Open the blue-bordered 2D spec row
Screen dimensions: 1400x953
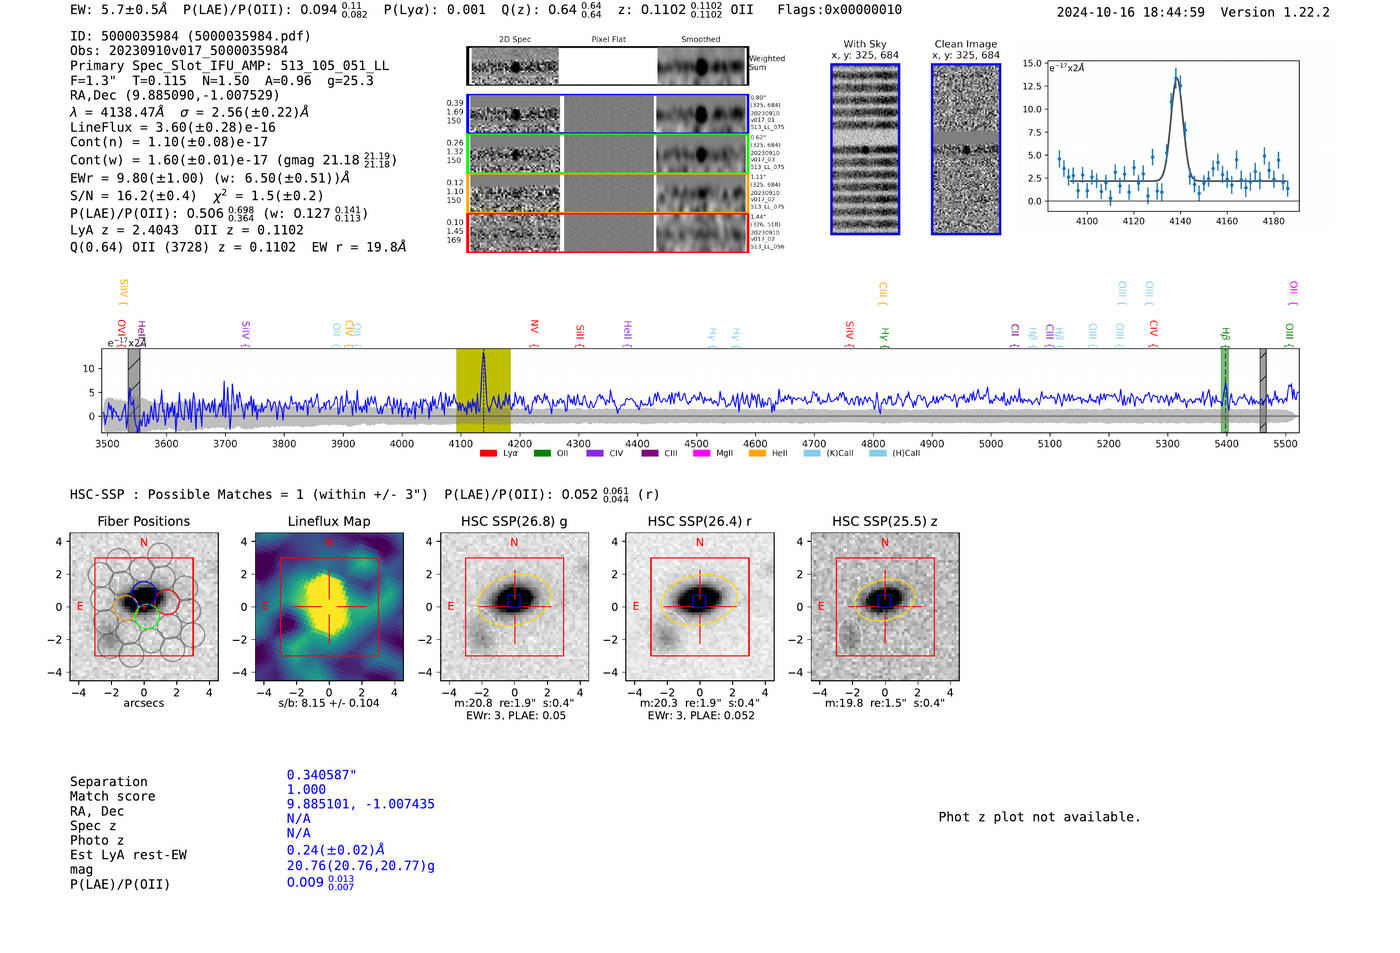608,114
